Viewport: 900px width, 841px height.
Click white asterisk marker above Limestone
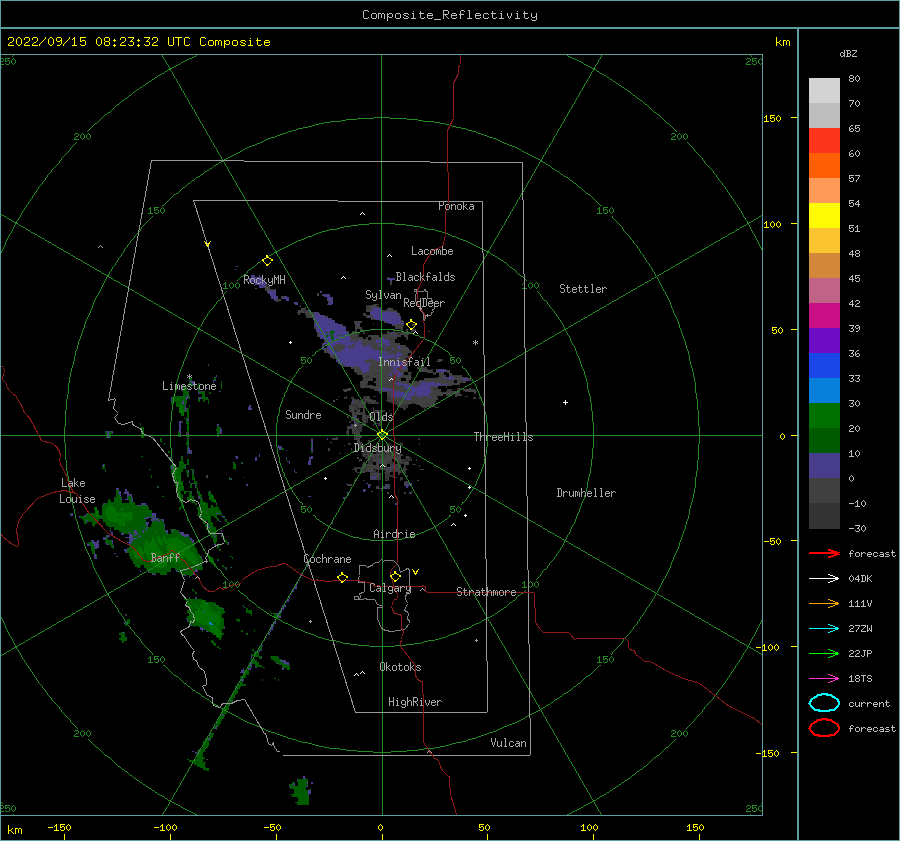coord(189,377)
